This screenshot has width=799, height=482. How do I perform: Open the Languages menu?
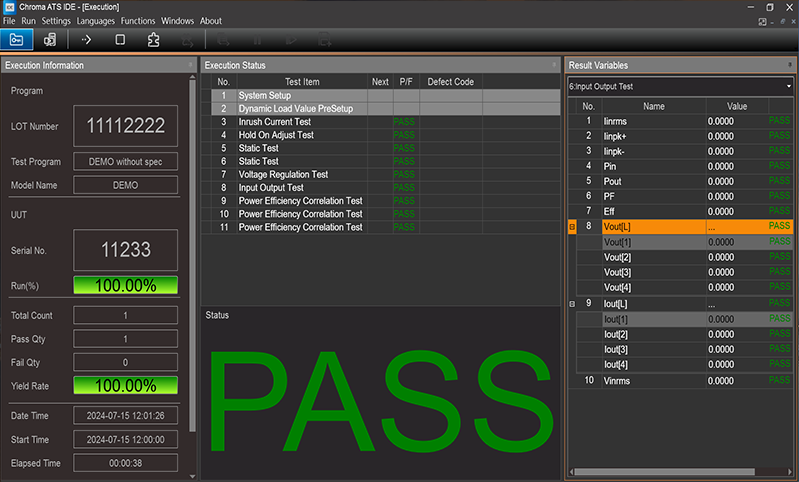[x=96, y=21]
